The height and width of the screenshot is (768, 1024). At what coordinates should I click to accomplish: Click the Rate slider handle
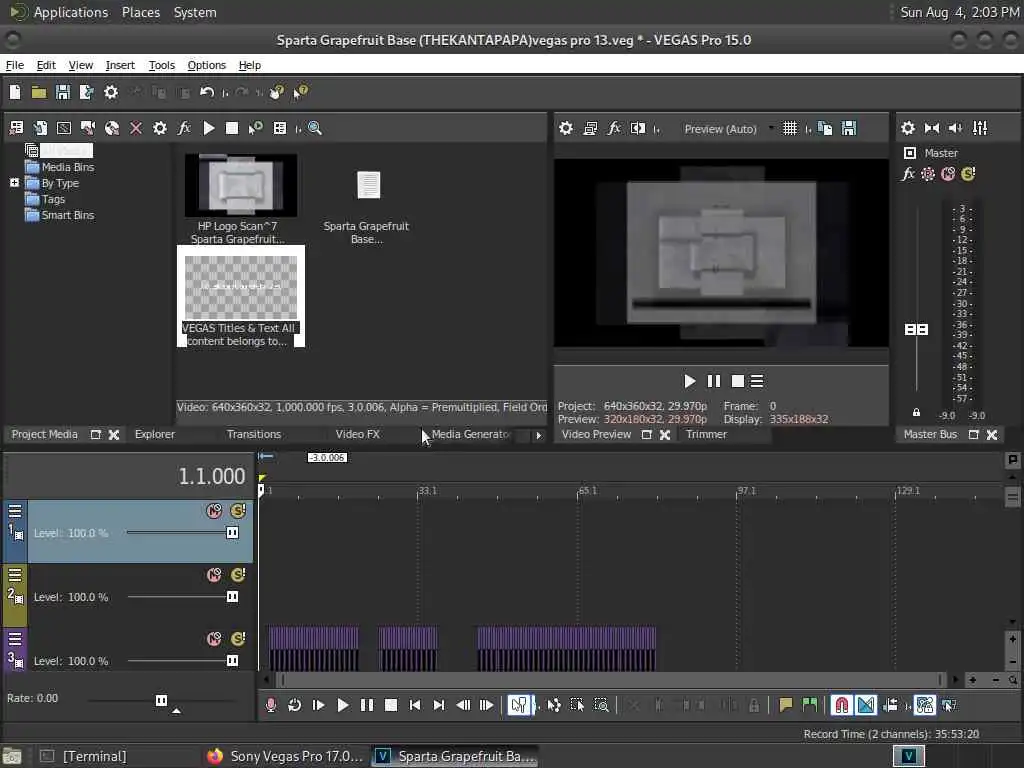[161, 701]
